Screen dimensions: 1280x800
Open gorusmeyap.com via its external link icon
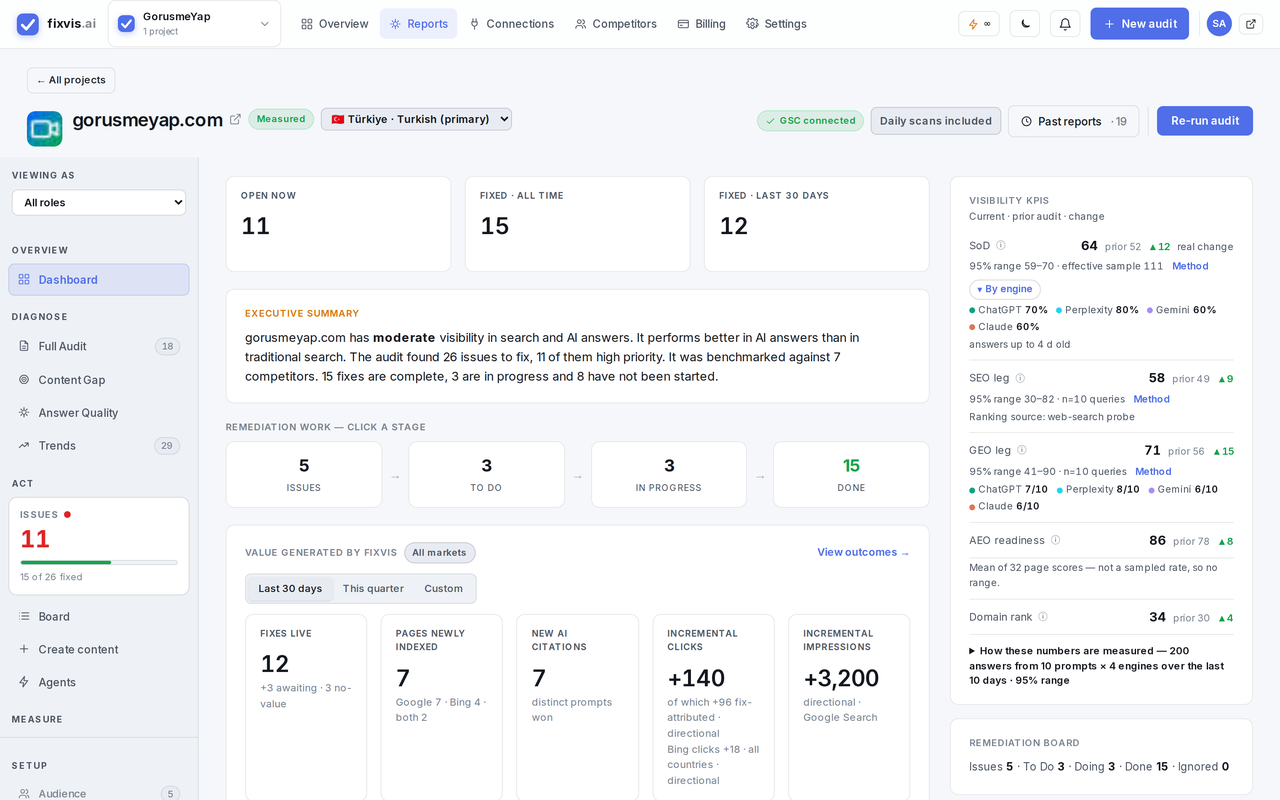[x=235, y=120]
